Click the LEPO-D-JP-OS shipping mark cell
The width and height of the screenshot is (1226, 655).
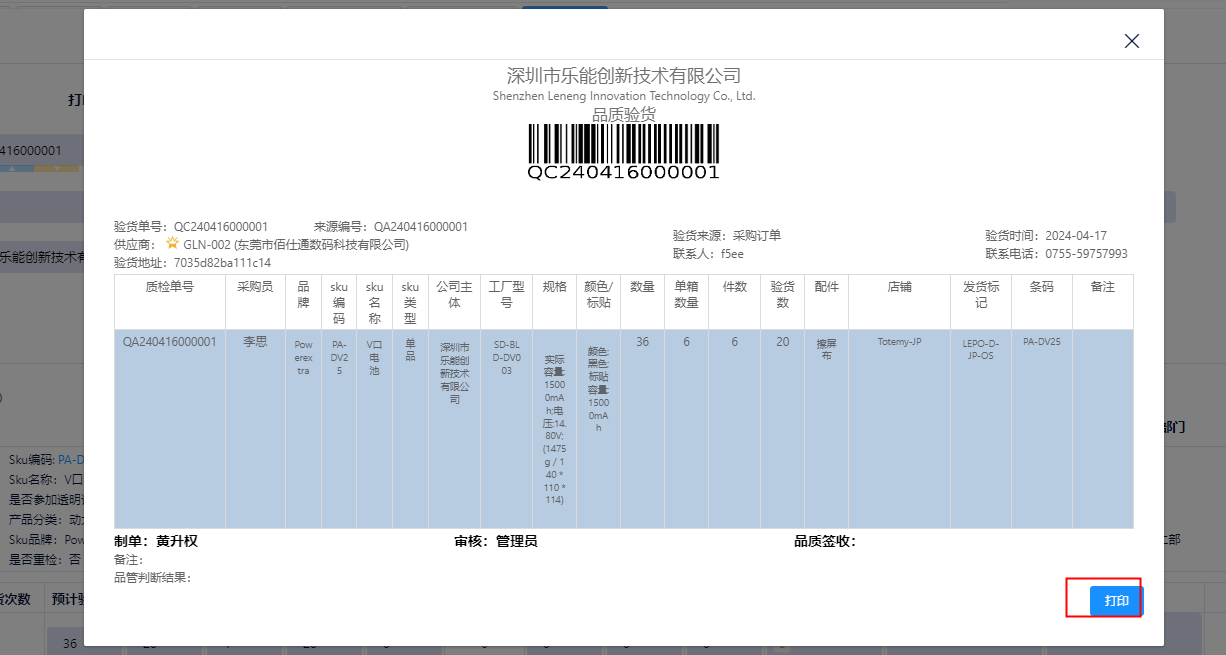(x=979, y=348)
